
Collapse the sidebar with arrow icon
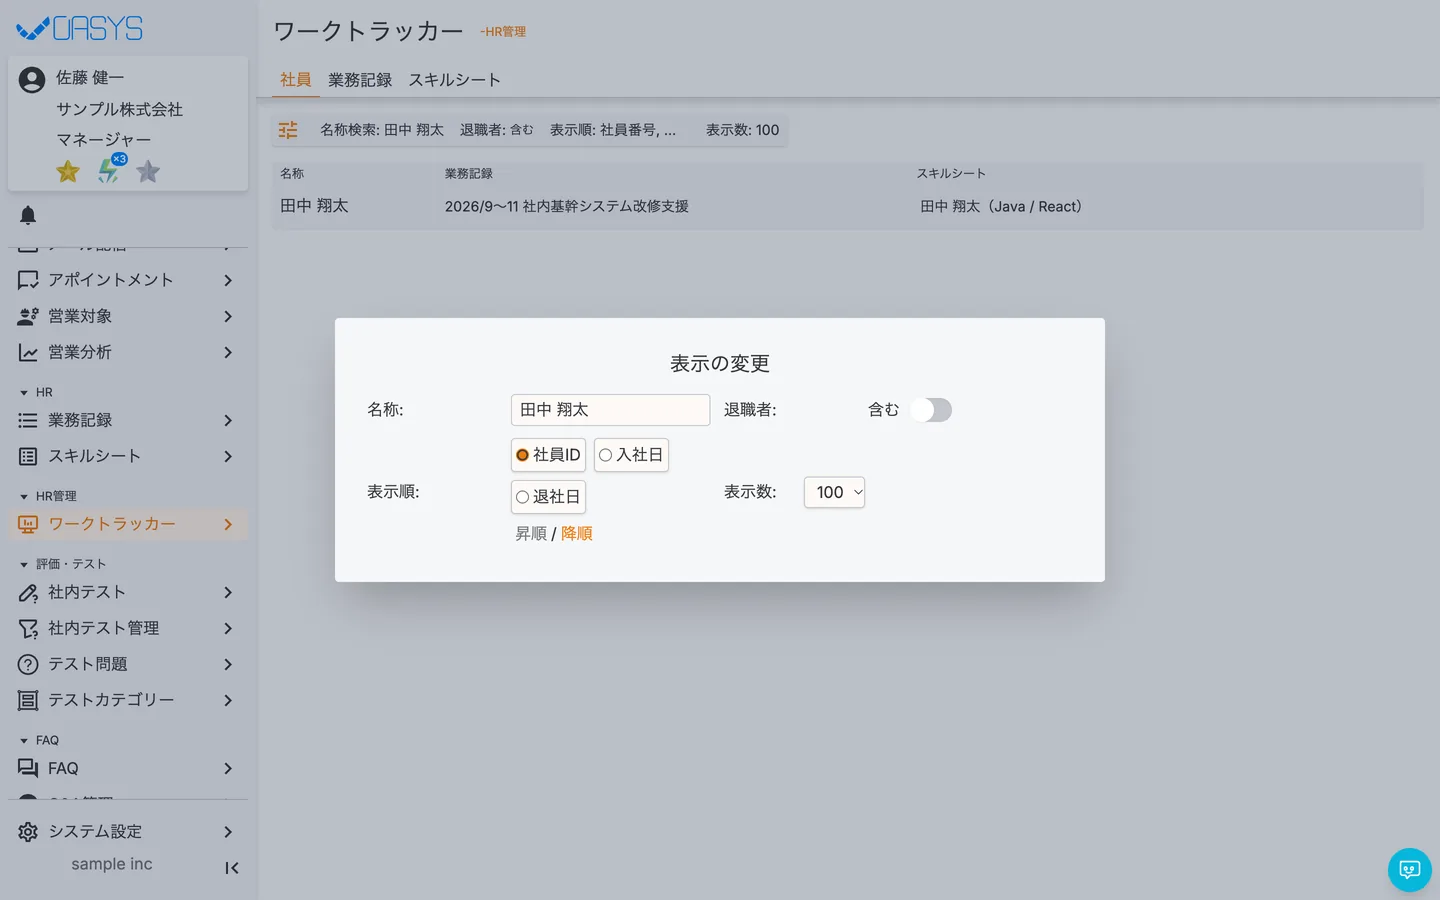[x=231, y=868]
